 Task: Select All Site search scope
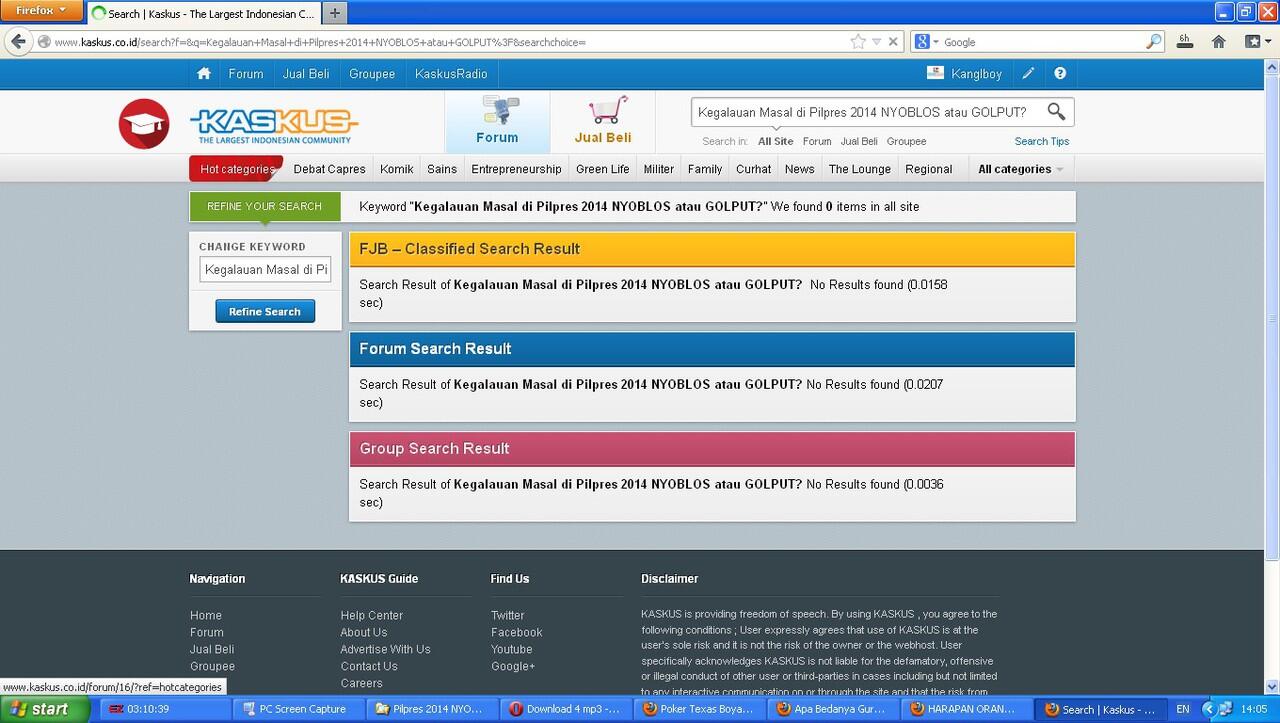click(x=776, y=141)
